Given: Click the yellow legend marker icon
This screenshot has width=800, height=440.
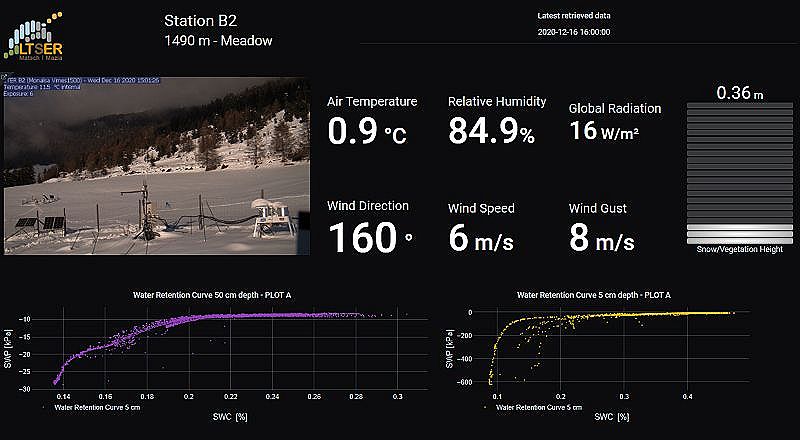Looking at the screenshot, I should pos(484,408).
